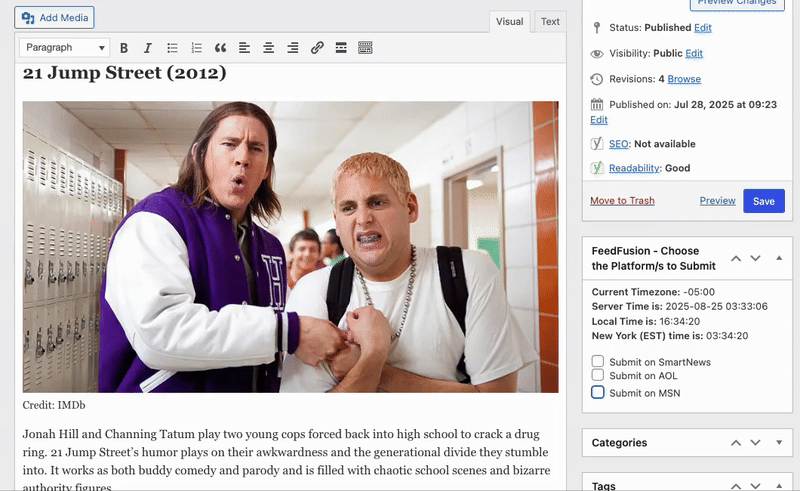Screen dimensions: 800x491
Task: Enable Submit on MSN checkbox
Action: click(x=597, y=392)
